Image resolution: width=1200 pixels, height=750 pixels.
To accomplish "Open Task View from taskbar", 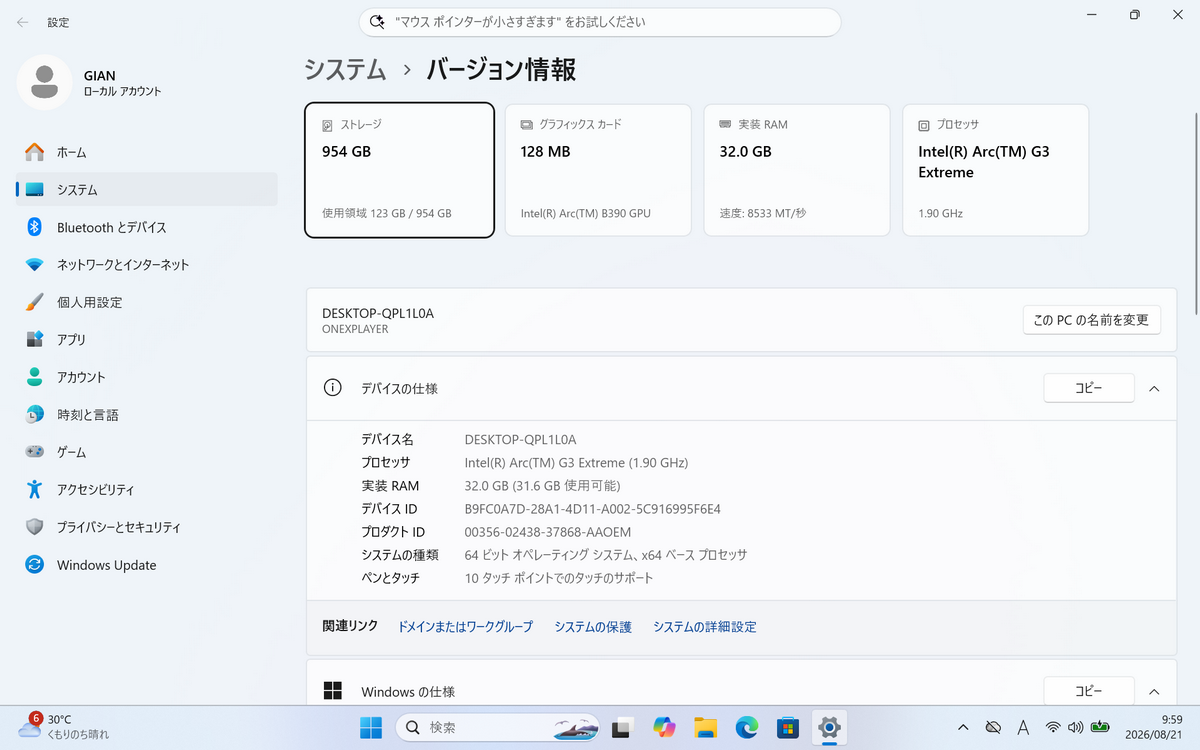I will pyautogui.click(x=624, y=727).
